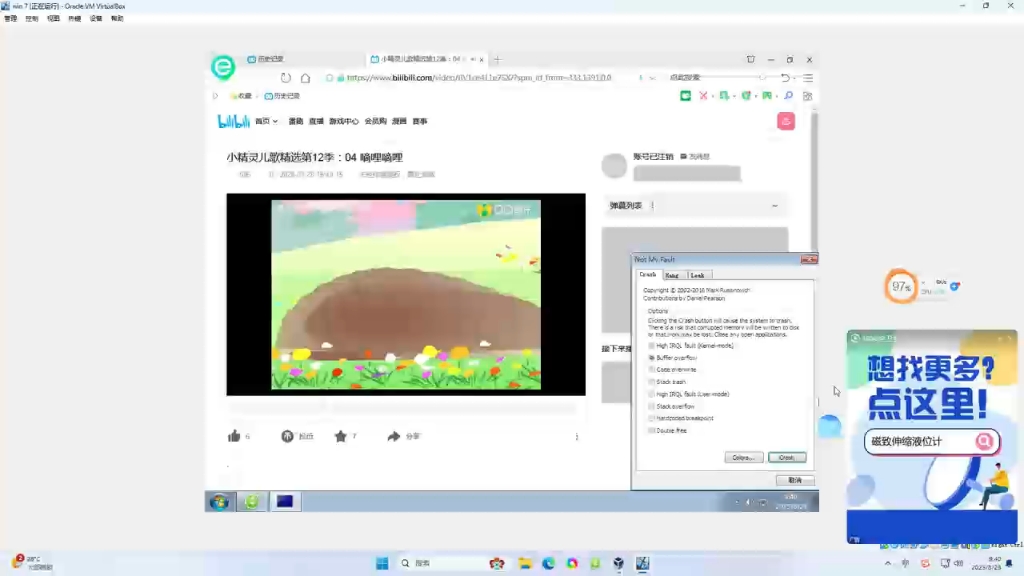Open the second bookmark in bookmarks bar

click(x=282, y=96)
